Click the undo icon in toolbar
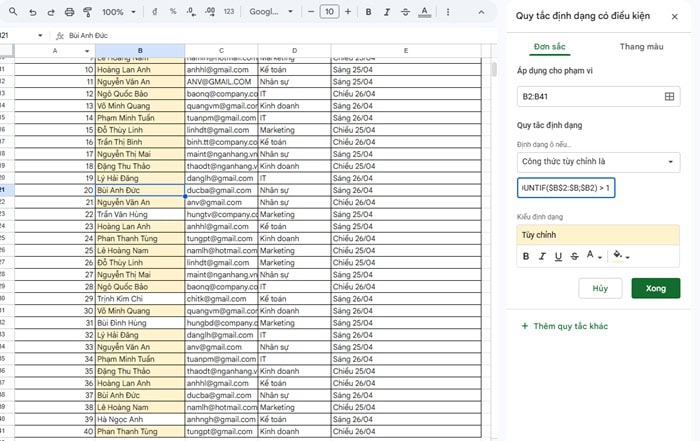 click(33, 12)
